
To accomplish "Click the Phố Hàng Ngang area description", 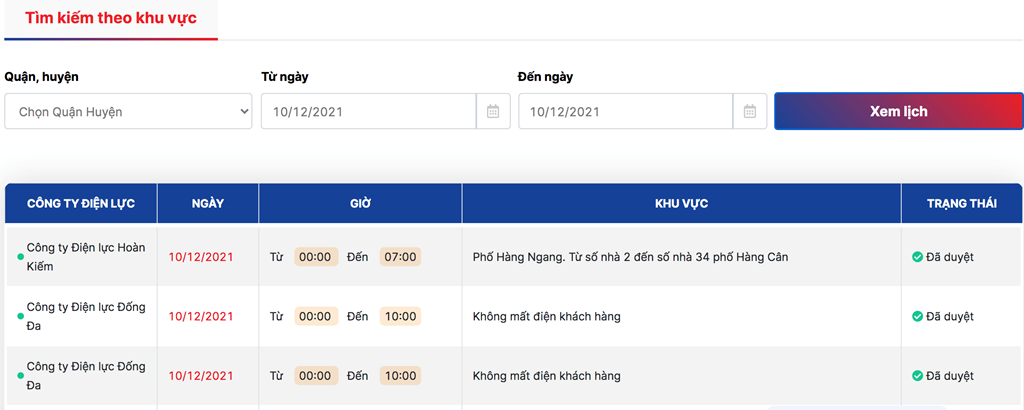I will coord(630,257).
